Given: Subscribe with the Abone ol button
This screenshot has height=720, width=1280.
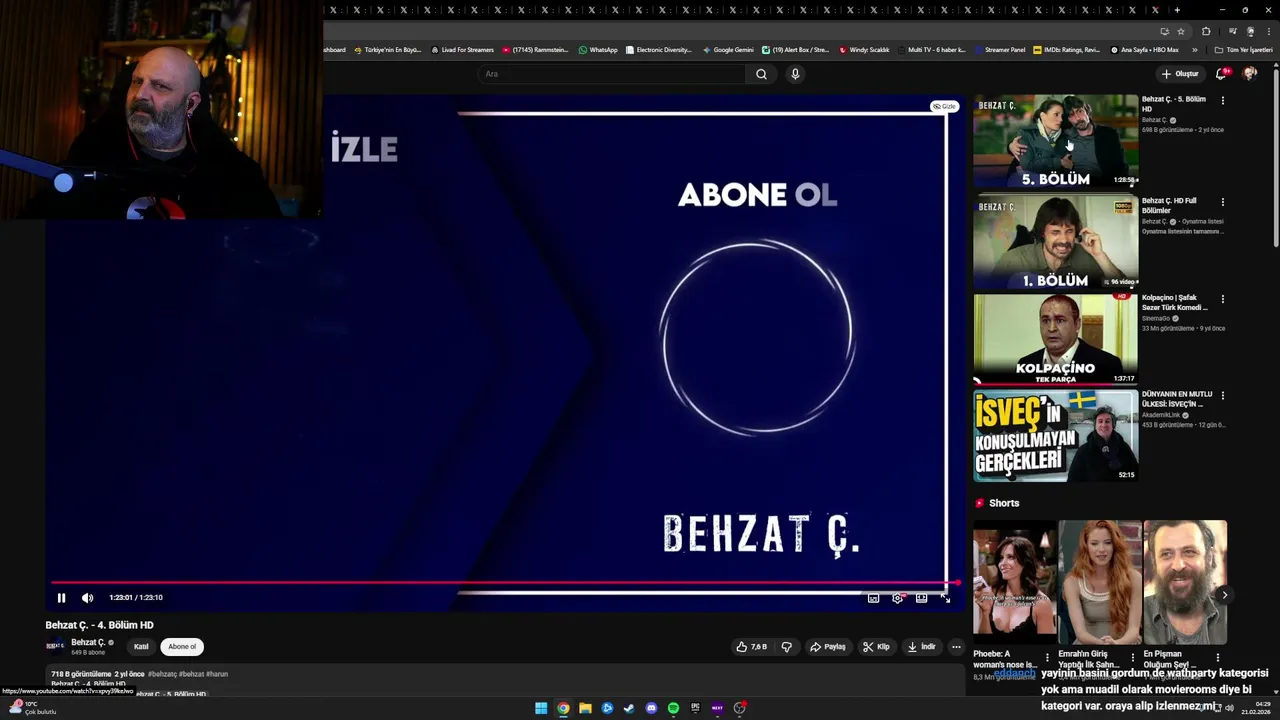Looking at the screenshot, I should pyautogui.click(x=182, y=647).
